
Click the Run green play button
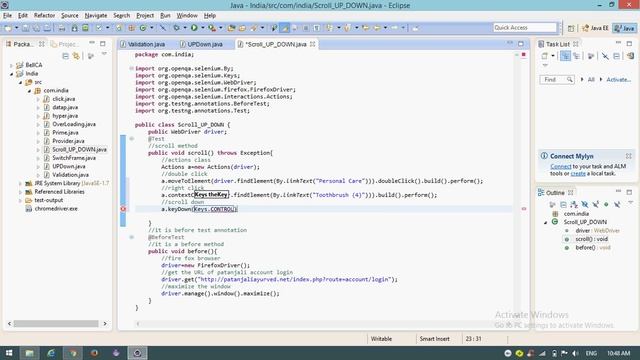194,28
